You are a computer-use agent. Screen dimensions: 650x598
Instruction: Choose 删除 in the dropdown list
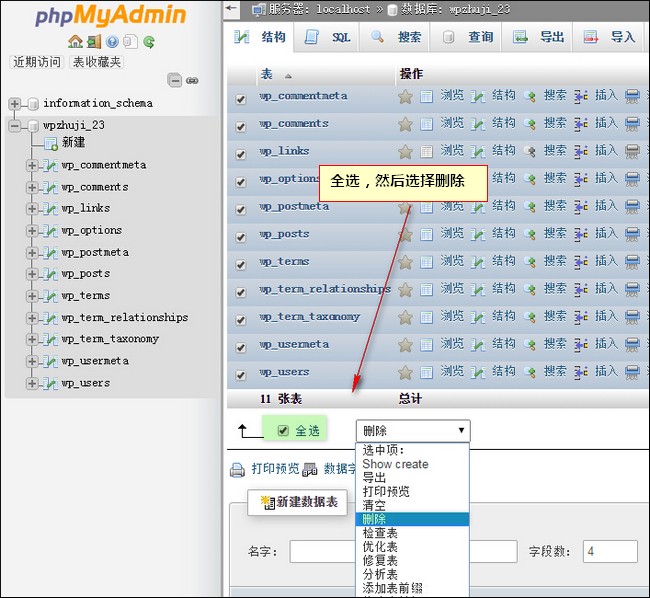pos(412,519)
